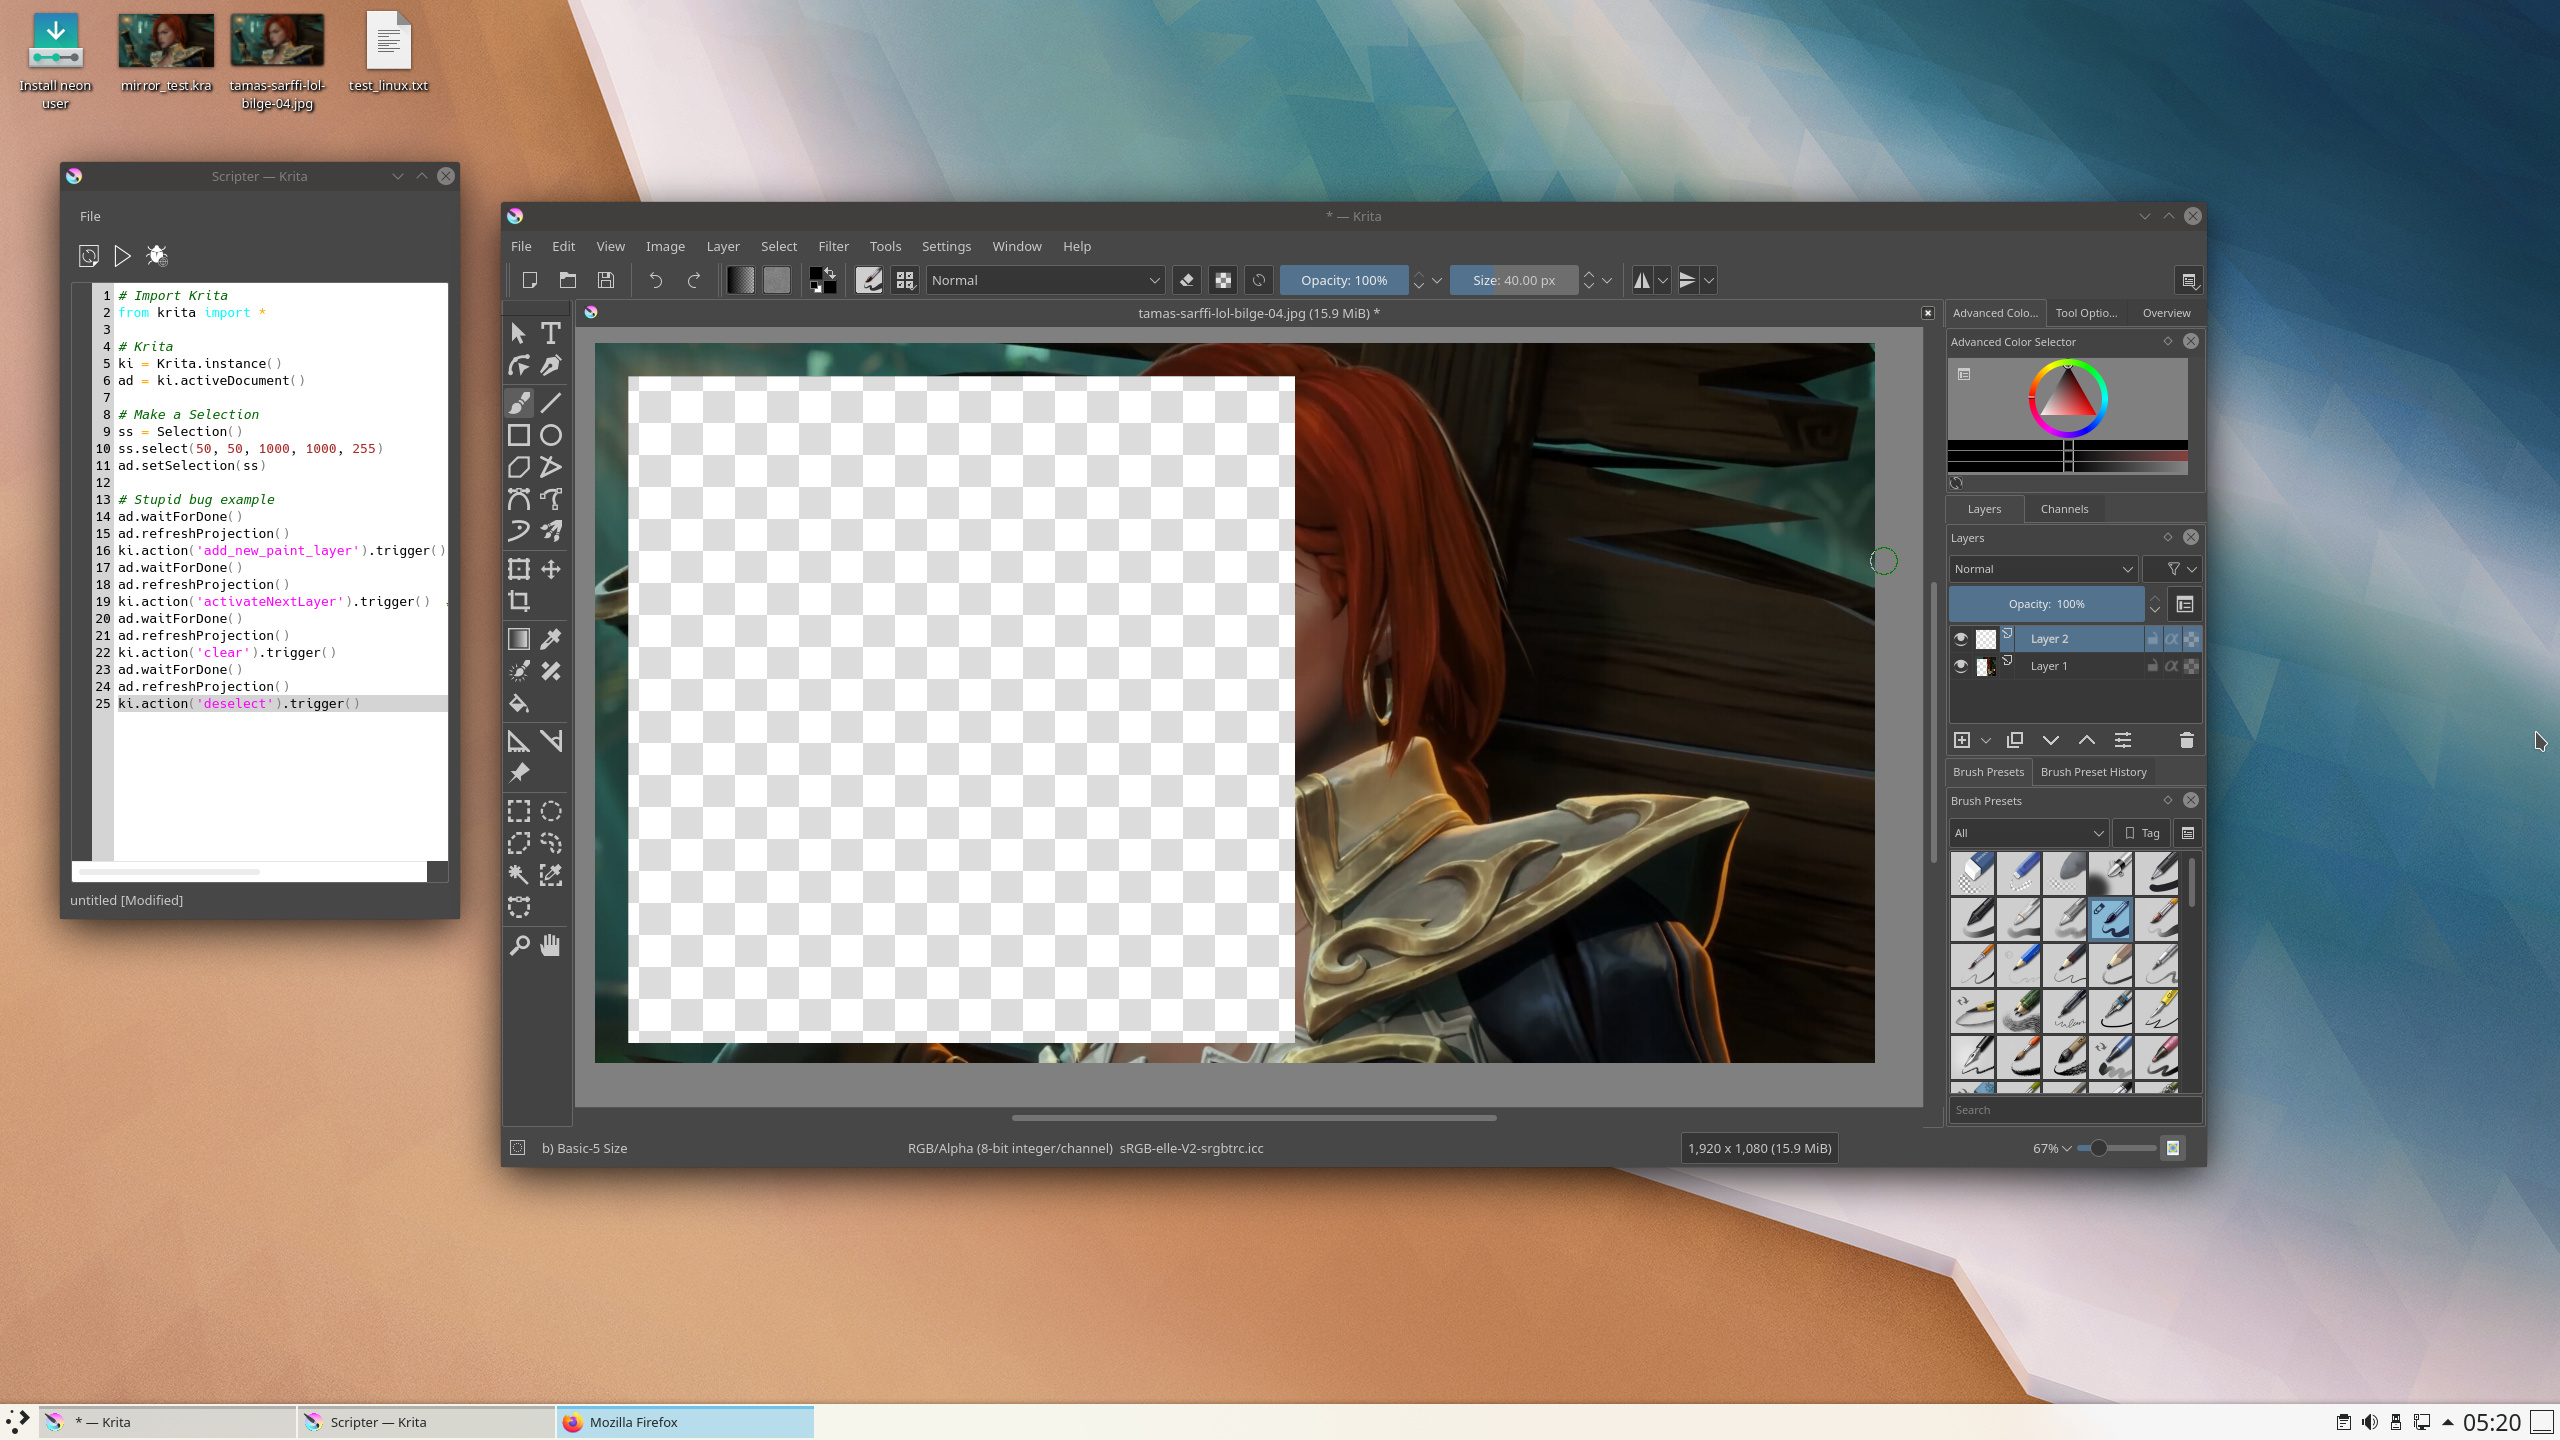Open the Filter menu
This screenshot has width=2560, height=1440.
click(833, 246)
